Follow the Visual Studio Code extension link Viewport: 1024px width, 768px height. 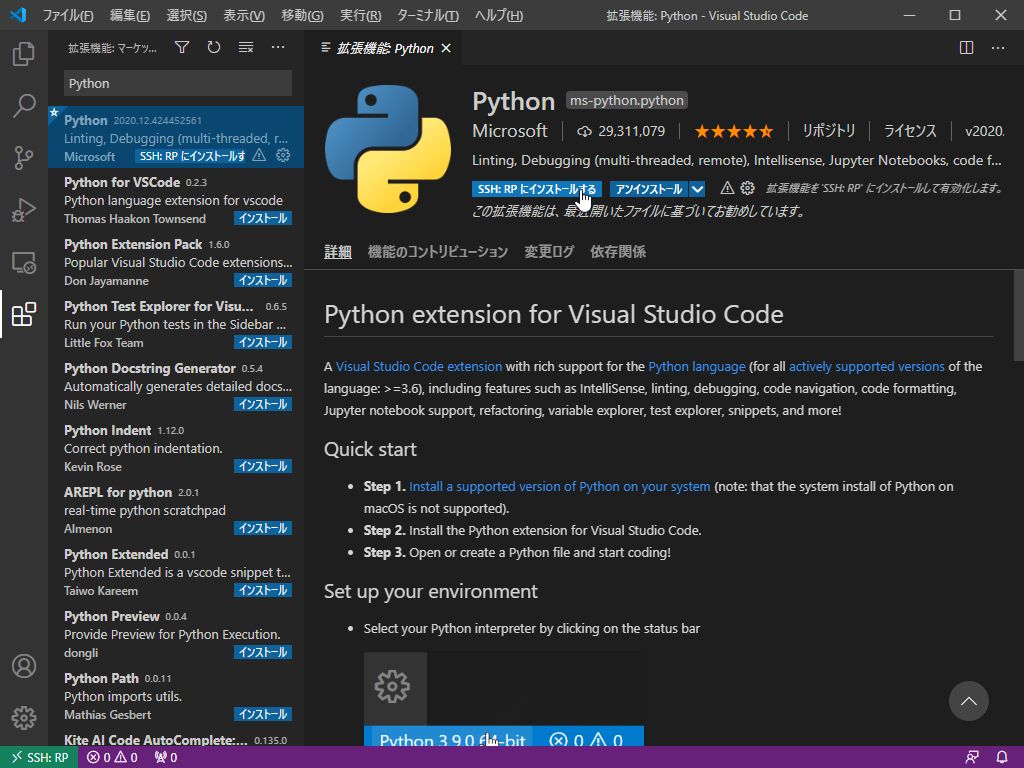coord(419,366)
